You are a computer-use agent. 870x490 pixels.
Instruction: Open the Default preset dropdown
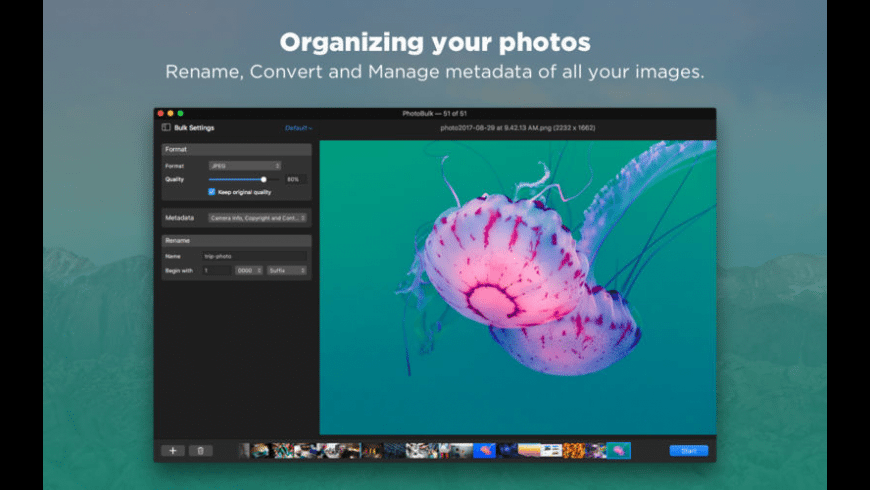[299, 128]
